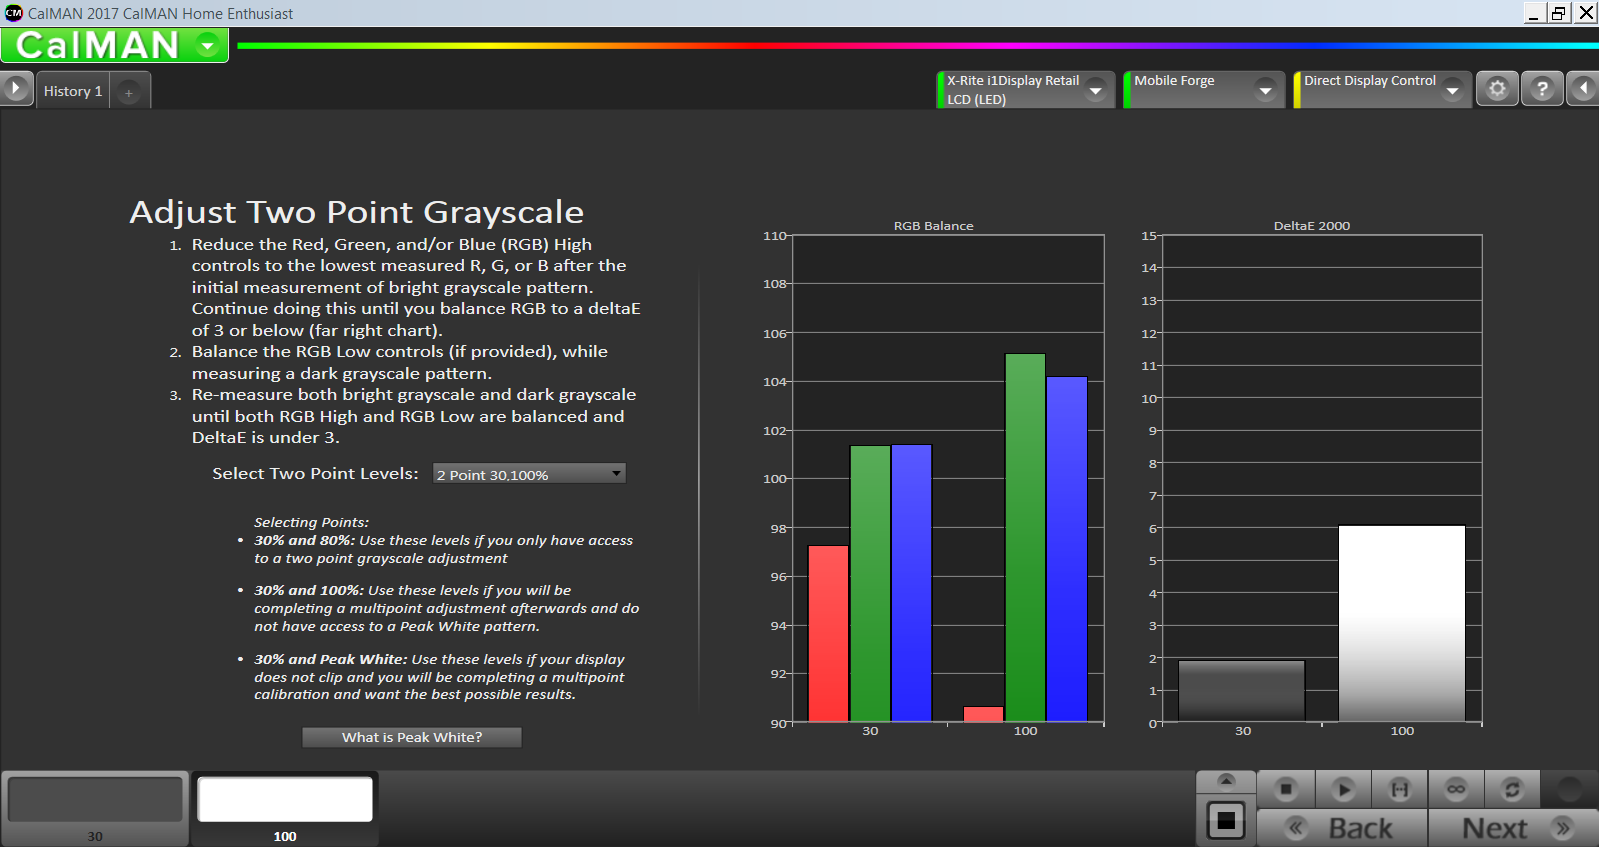The height and width of the screenshot is (847, 1599).
Task: Click the blue bar at 100 in RGB Balance
Action: (1067, 549)
